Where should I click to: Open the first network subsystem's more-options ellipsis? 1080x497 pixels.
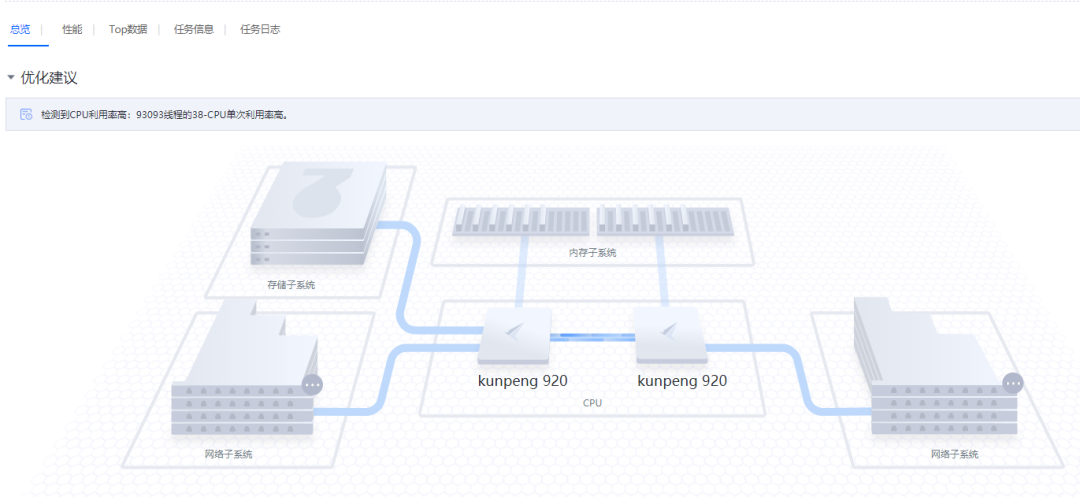(312, 384)
